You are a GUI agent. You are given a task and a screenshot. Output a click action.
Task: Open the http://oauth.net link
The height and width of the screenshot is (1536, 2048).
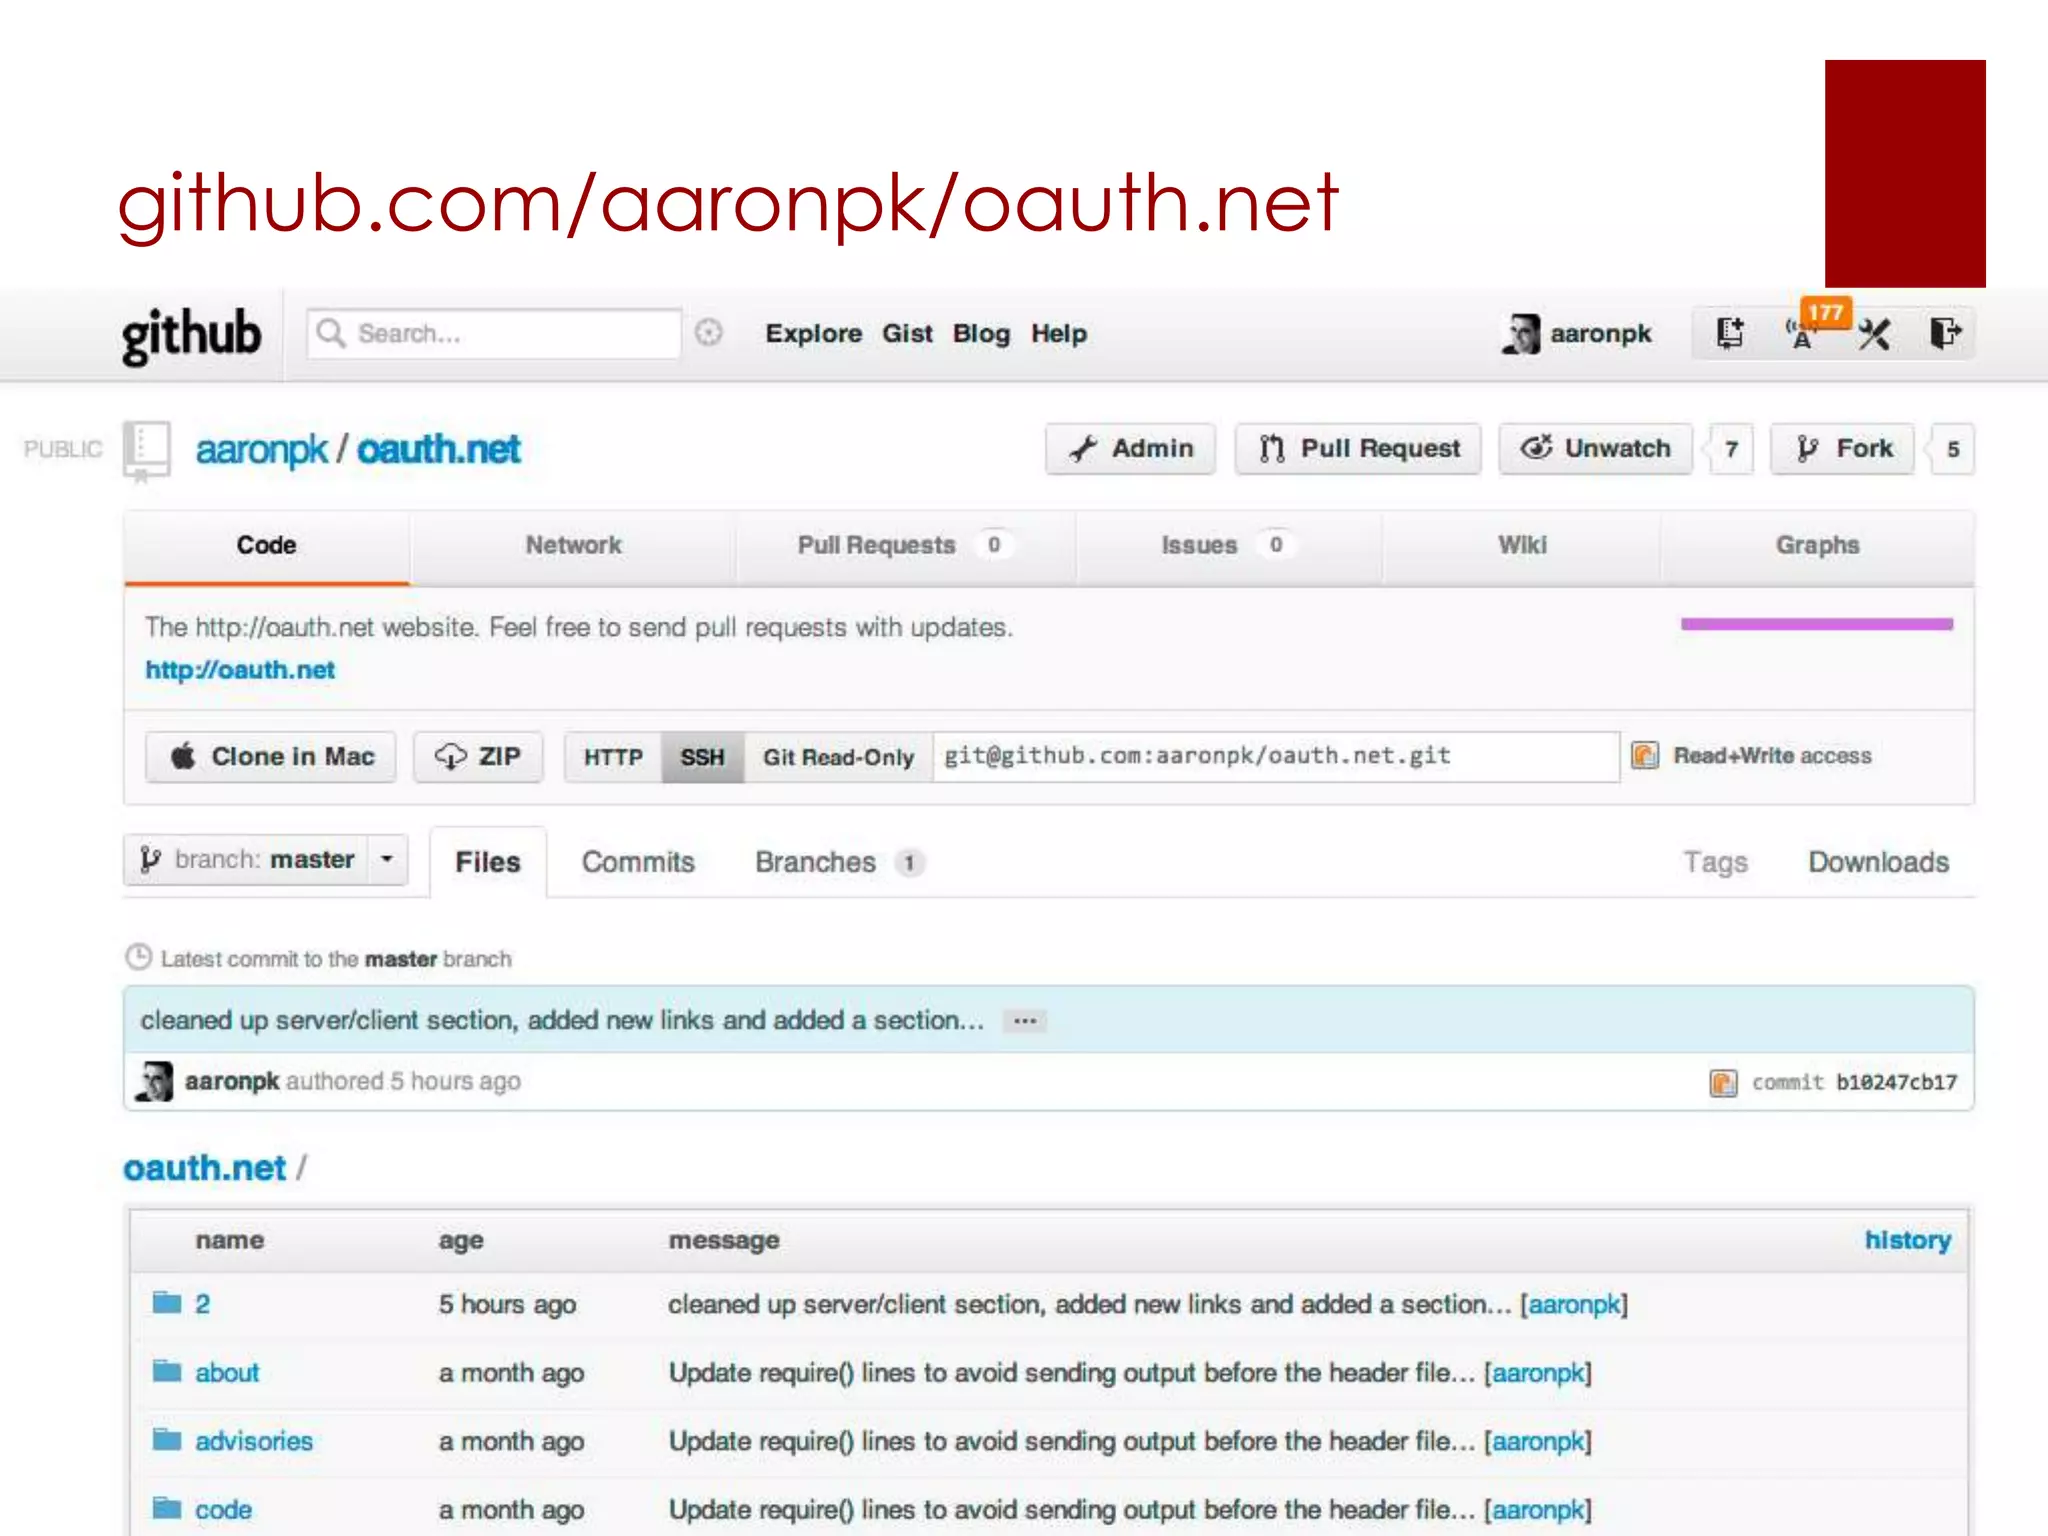[240, 670]
